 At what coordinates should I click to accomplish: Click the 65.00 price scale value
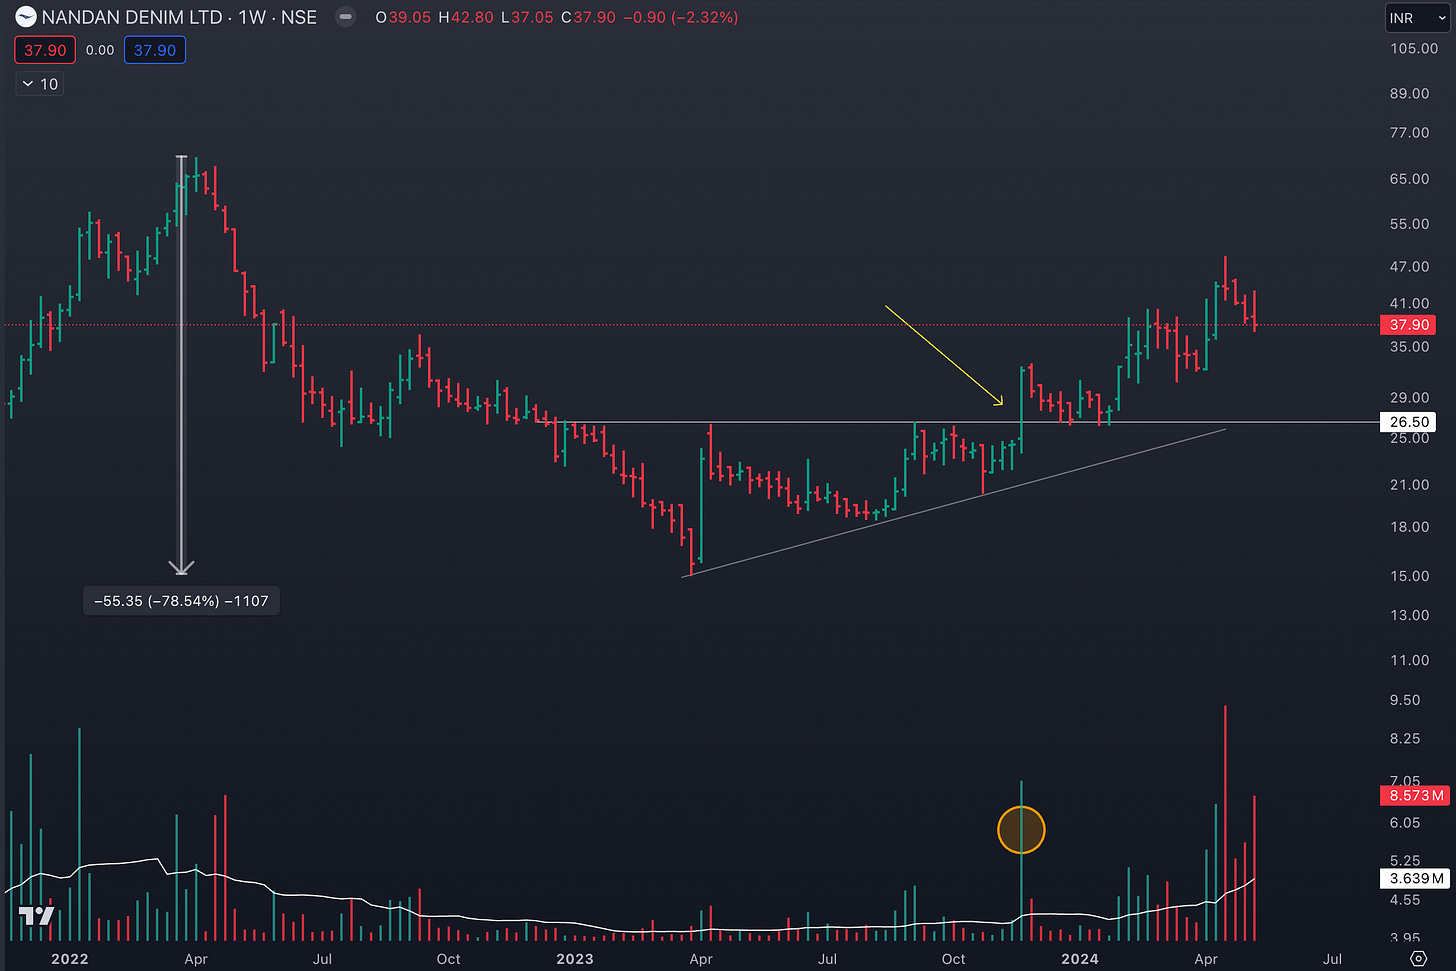[x=1409, y=179]
